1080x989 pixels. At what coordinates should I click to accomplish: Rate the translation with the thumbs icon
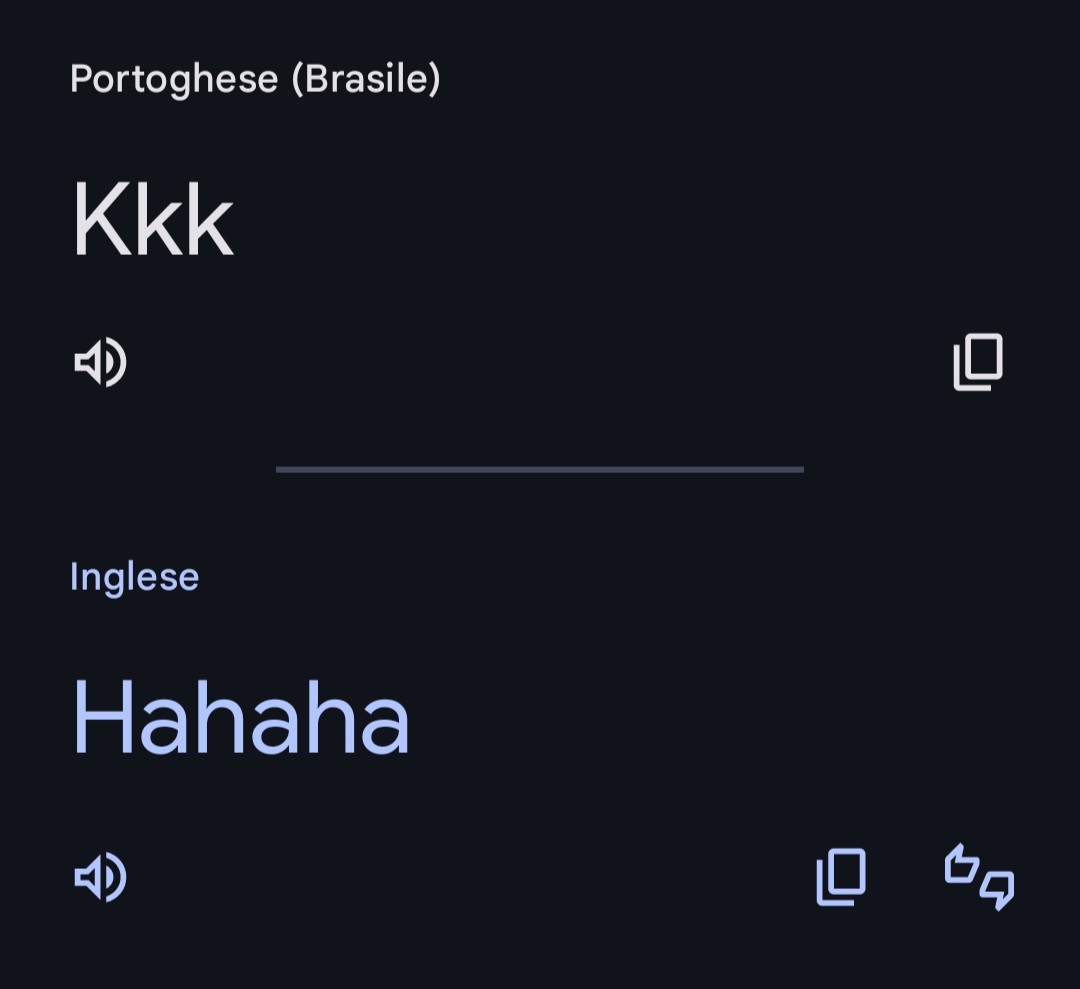pyautogui.click(x=979, y=878)
